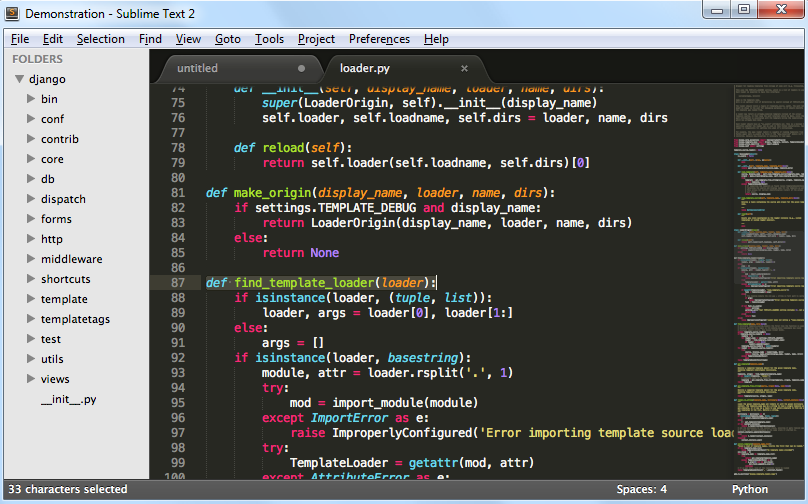Expand the middleware folder arrow

[31, 259]
